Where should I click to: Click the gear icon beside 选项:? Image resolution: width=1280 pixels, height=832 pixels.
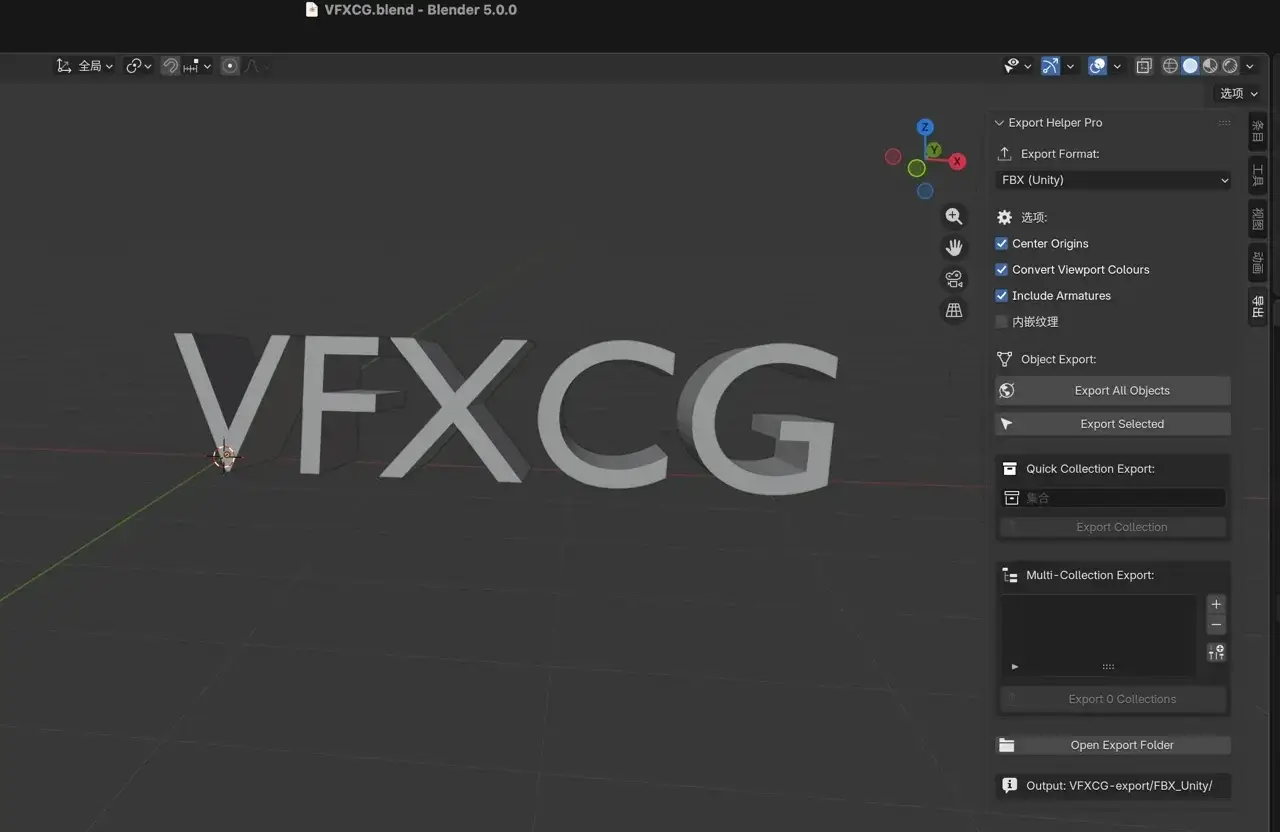click(x=1005, y=217)
